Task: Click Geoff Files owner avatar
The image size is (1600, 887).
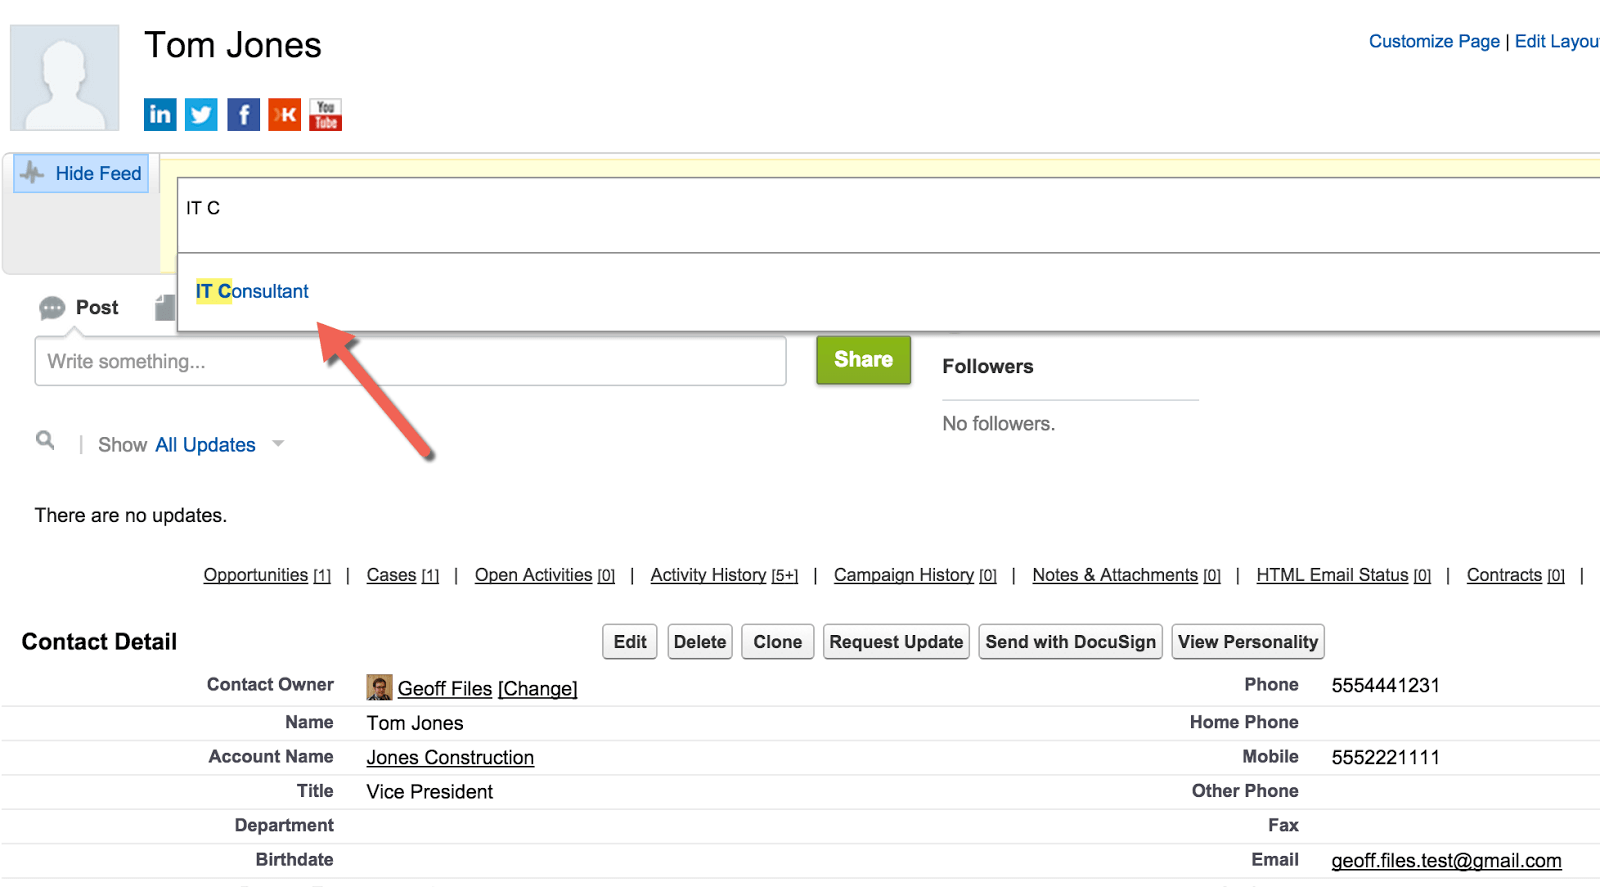Action: [379, 687]
